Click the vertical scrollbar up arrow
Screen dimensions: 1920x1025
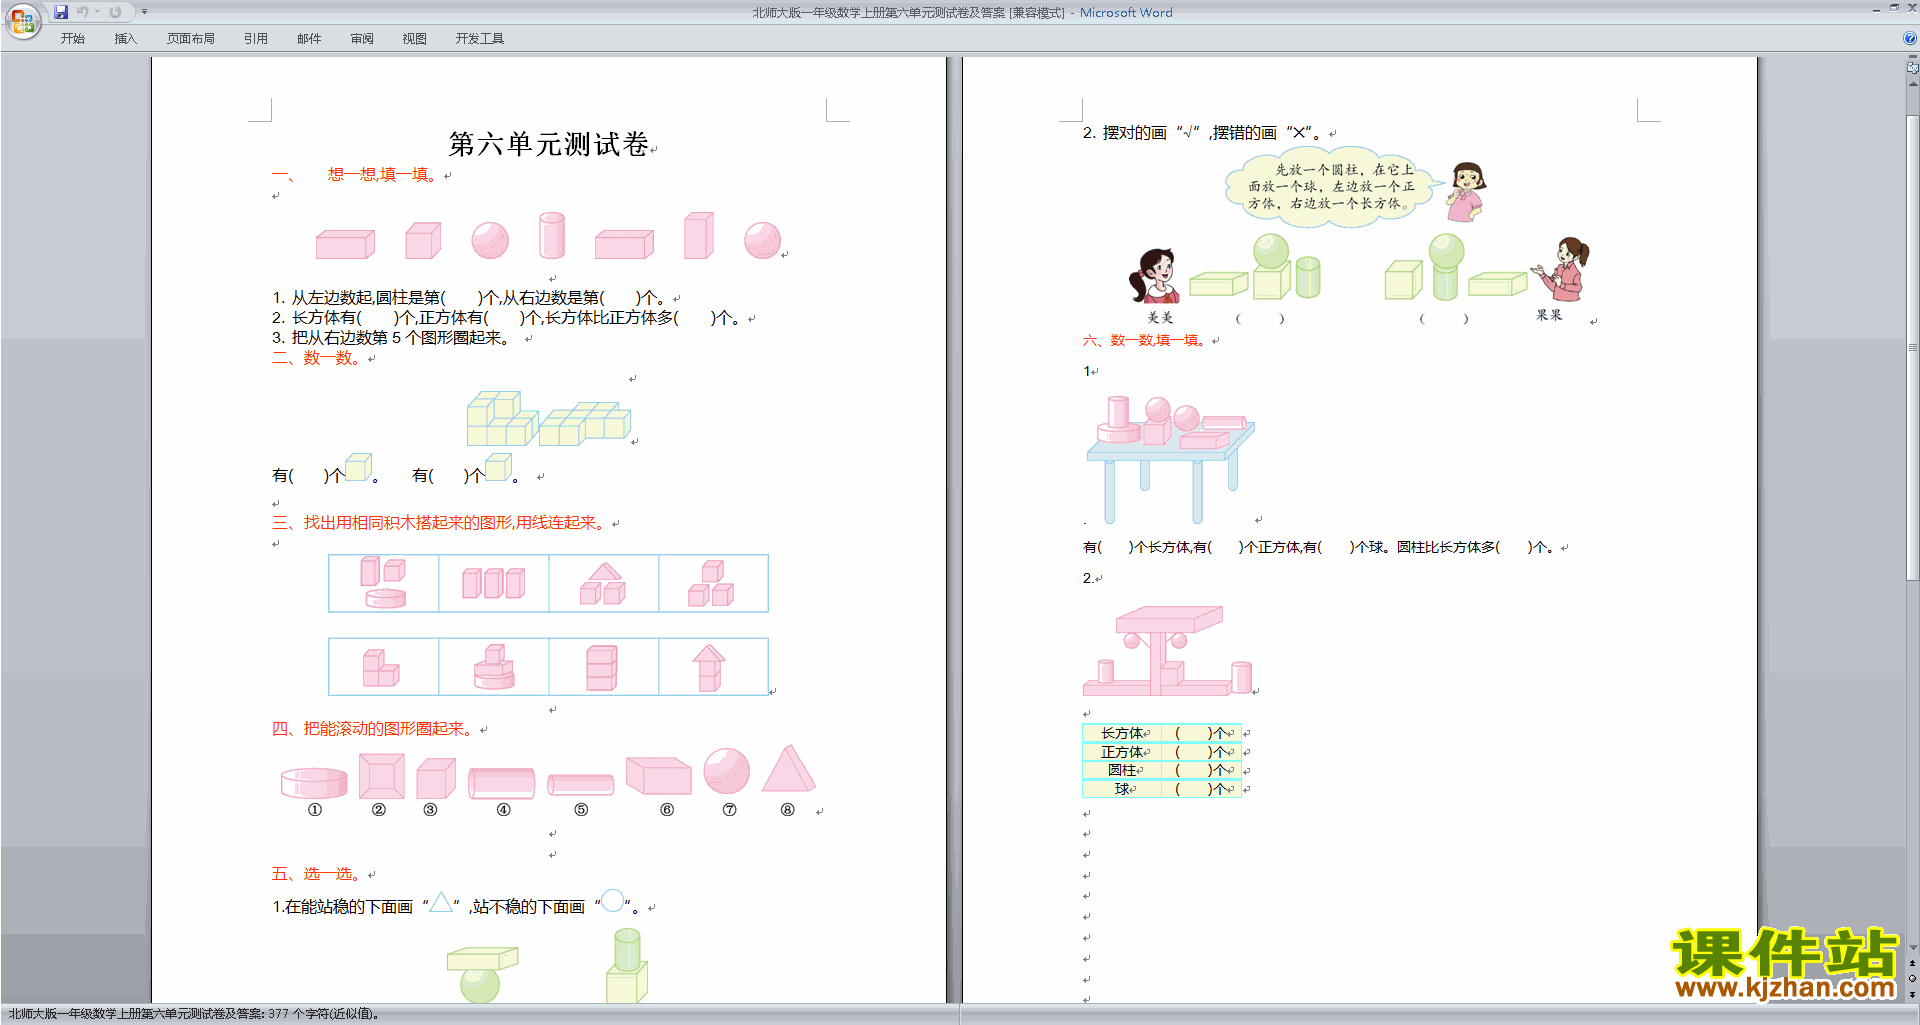click(x=1912, y=84)
